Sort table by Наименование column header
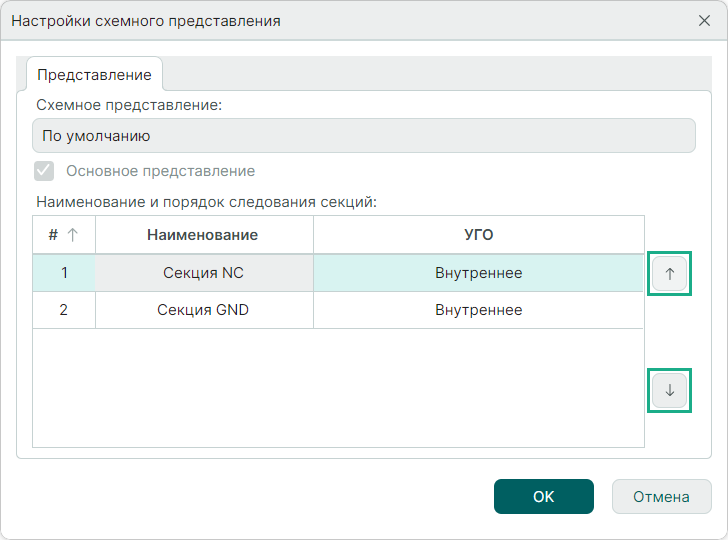Image resolution: width=728 pixels, height=540 pixels. pyautogui.click(x=203, y=235)
